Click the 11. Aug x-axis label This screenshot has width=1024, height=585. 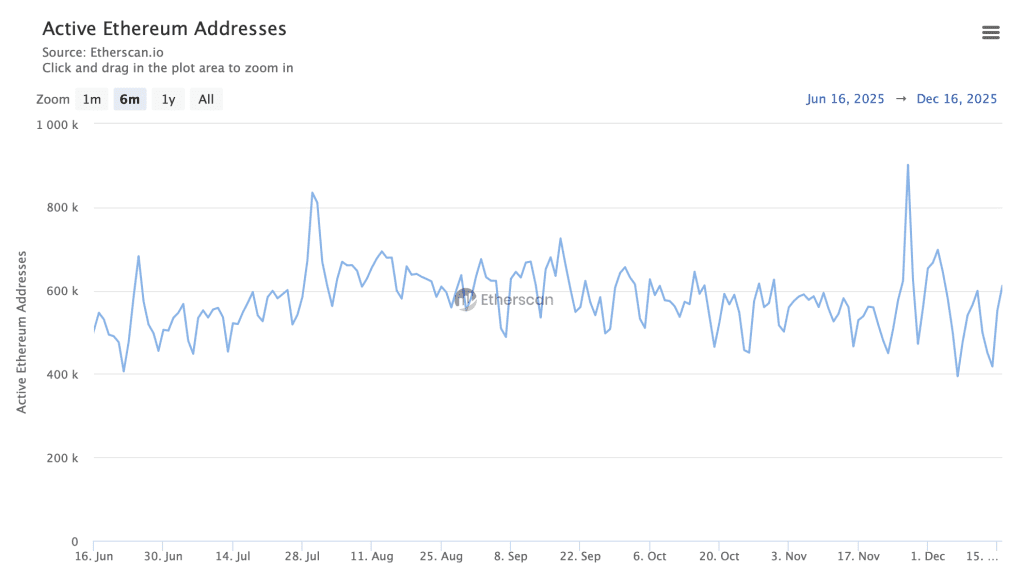click(371, 556)
